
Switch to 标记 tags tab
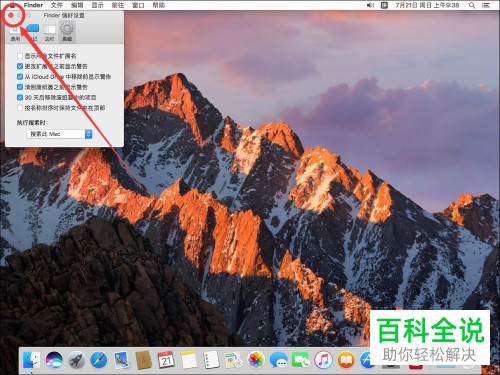click(x=32, y=33)
